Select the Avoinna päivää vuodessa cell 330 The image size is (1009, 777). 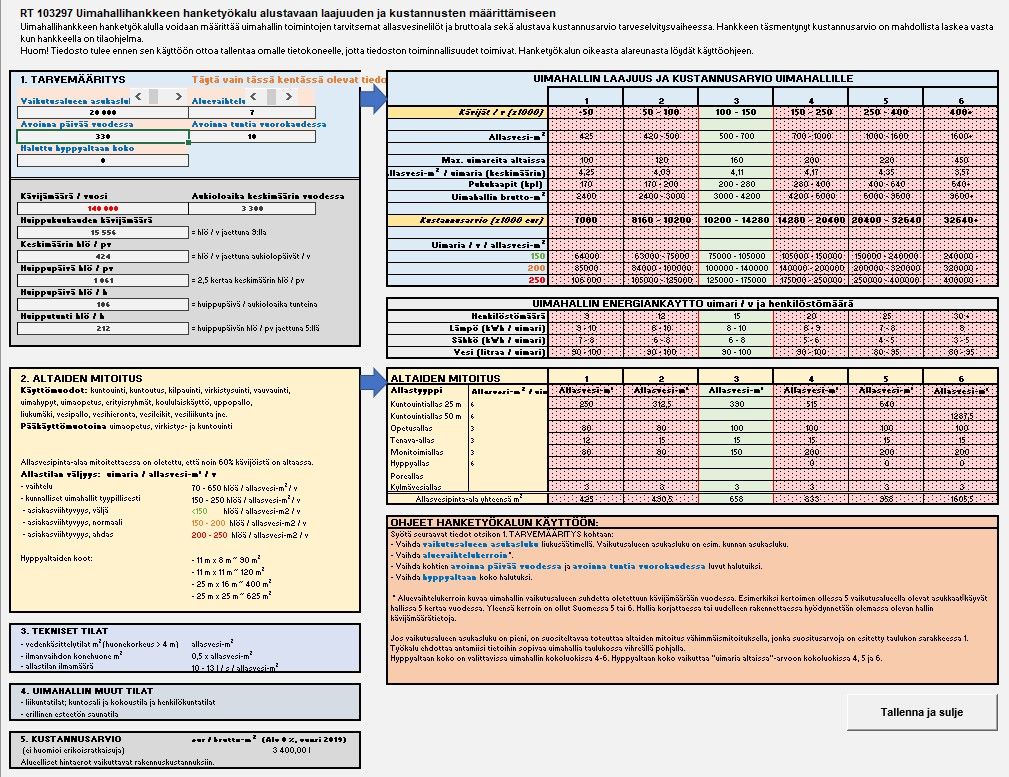coord(103,136)
